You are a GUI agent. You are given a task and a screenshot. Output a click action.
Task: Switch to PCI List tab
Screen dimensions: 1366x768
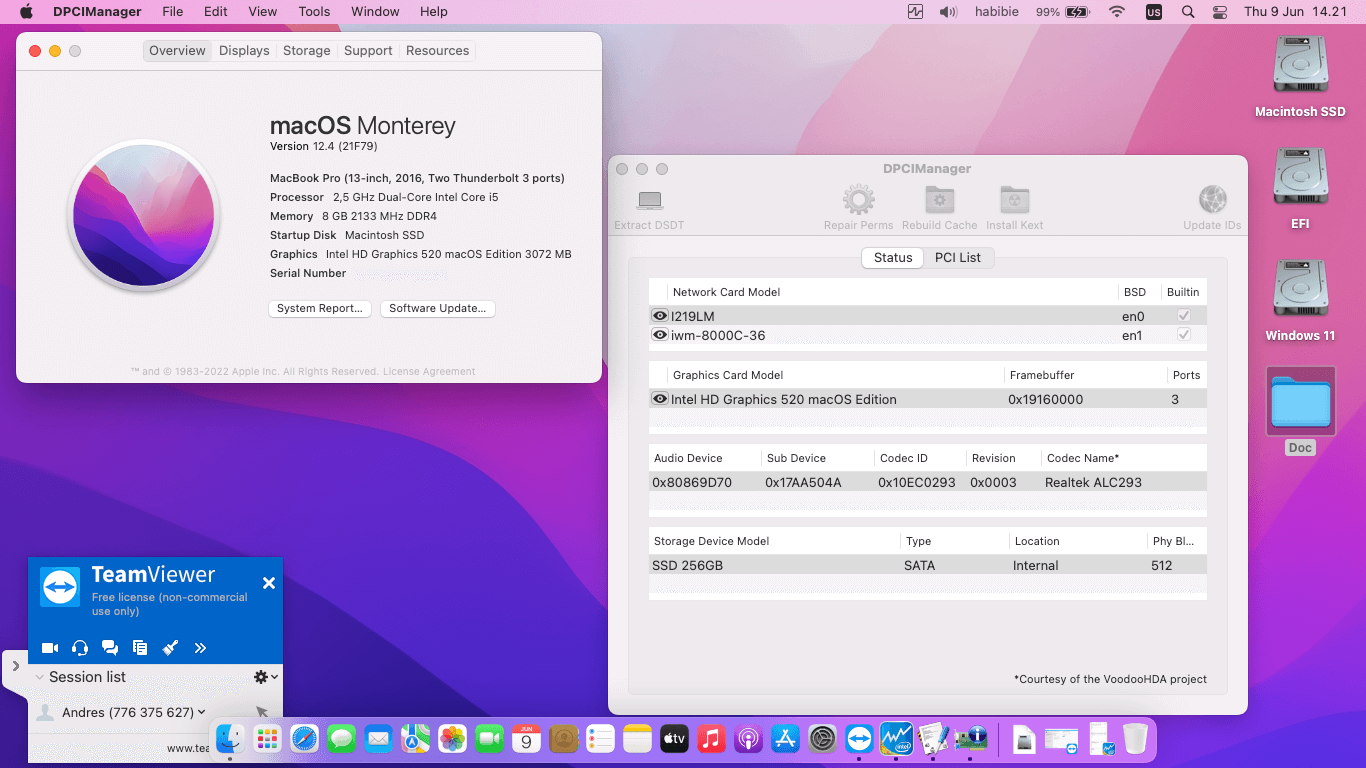tap(958, 257)
